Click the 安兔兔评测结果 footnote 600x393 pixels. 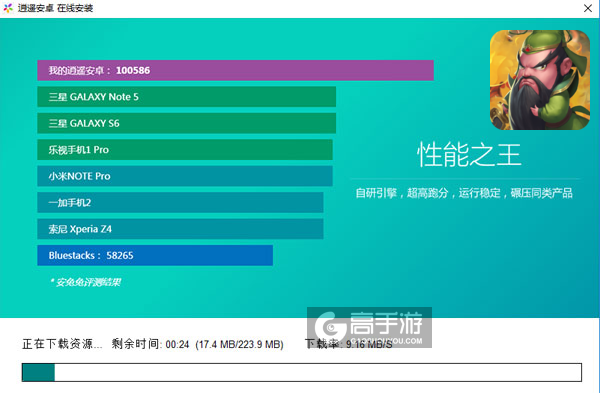[85, 282]
